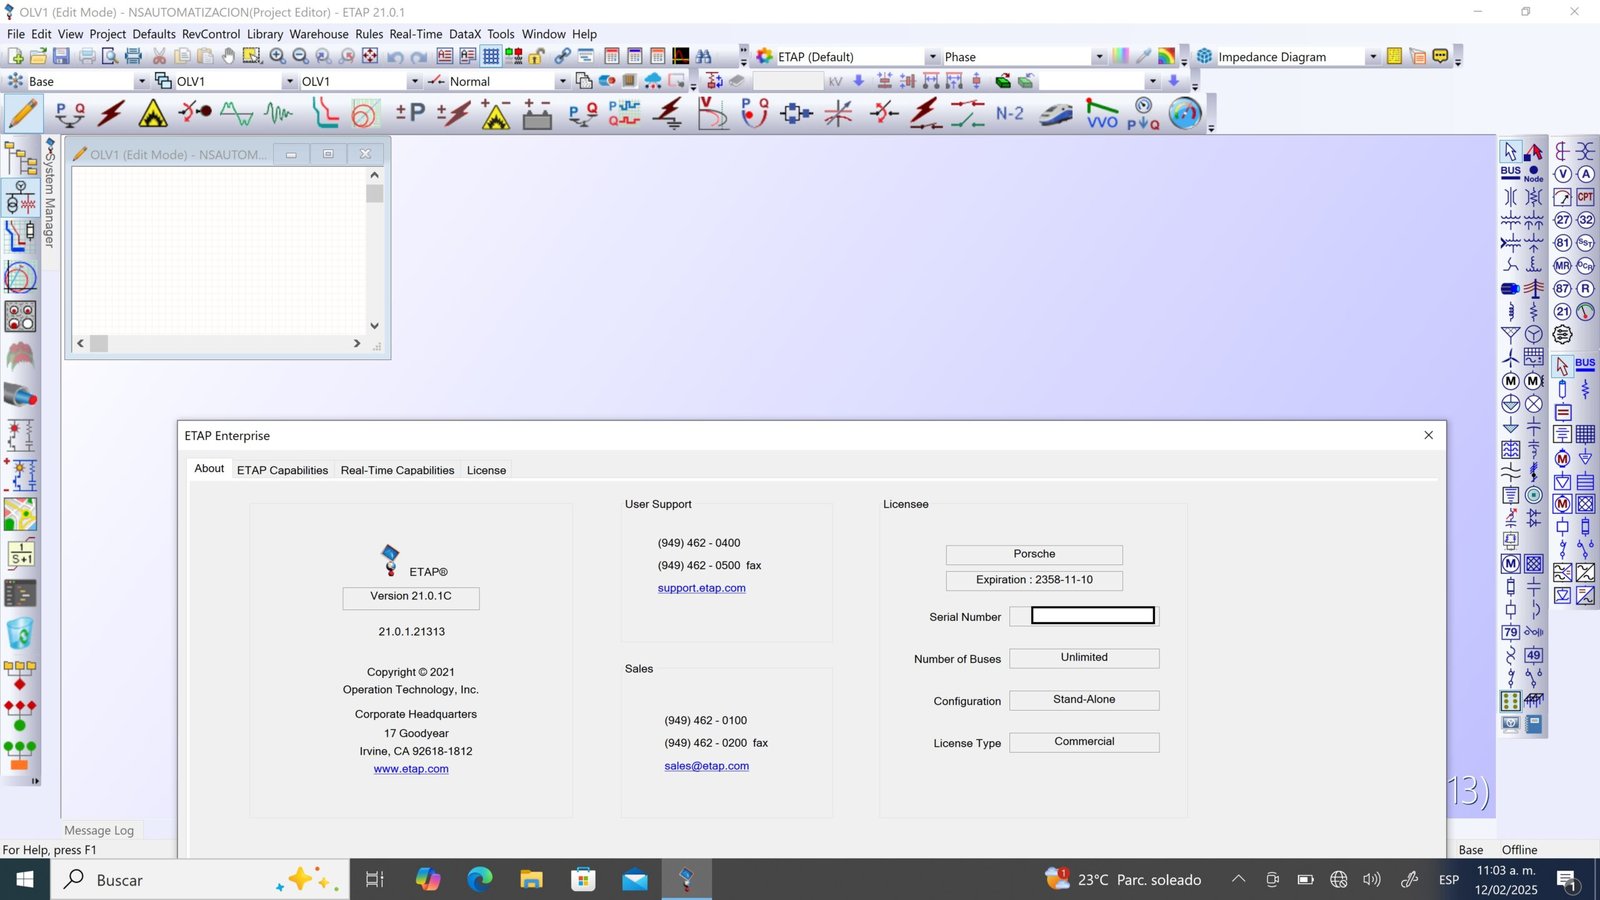Switch to the License tab
Screen dimensions: 1600x900
coord(486,470)
